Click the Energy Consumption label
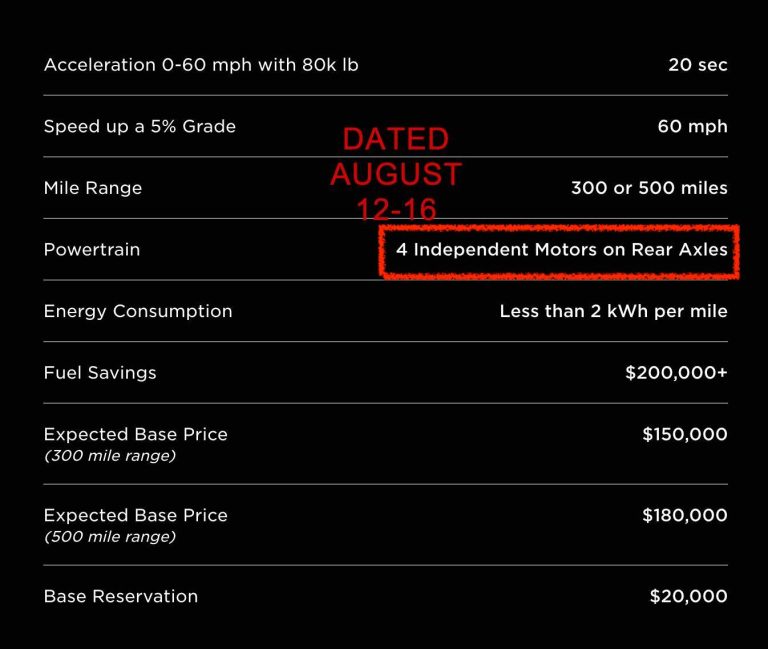Viewport: 768px width, 649px height. (138, 312)
